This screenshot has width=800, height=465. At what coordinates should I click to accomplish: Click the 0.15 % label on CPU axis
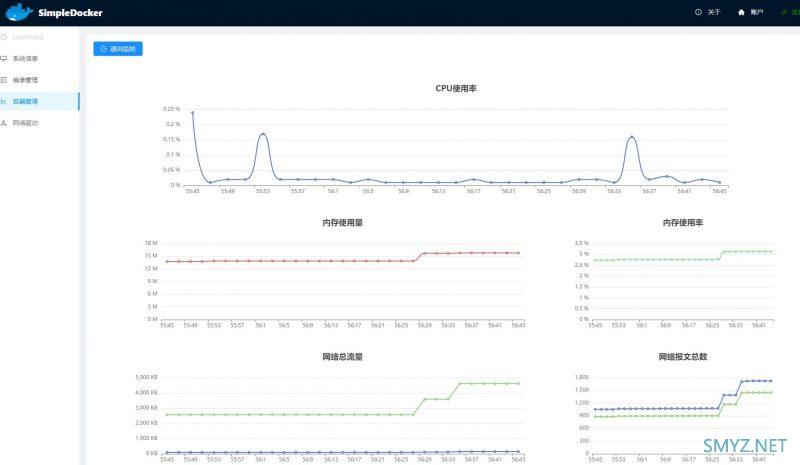[171, 139]
